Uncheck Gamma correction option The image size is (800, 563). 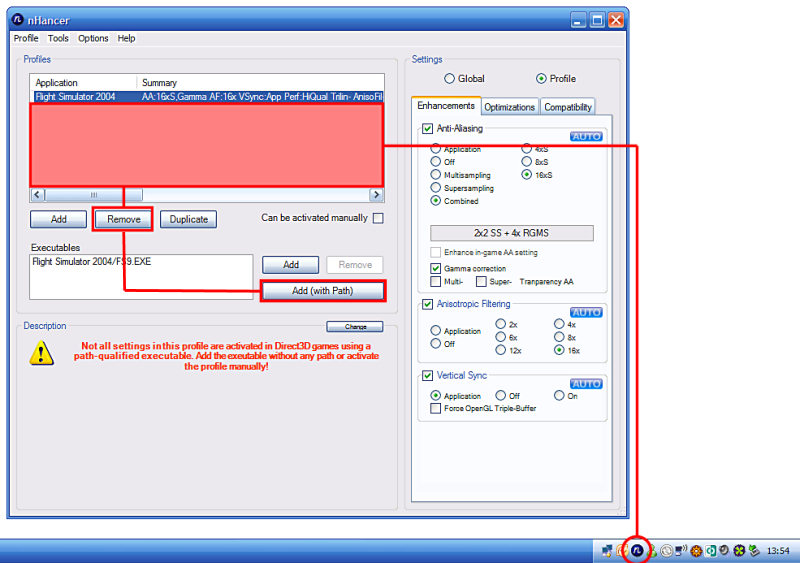(x=436, y=269)
